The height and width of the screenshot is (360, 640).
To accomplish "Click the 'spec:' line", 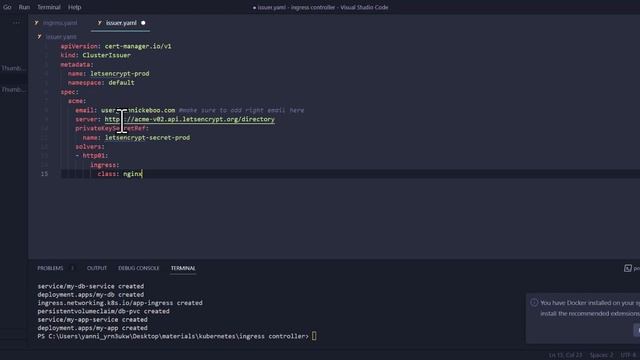I will tap(69, 92).
